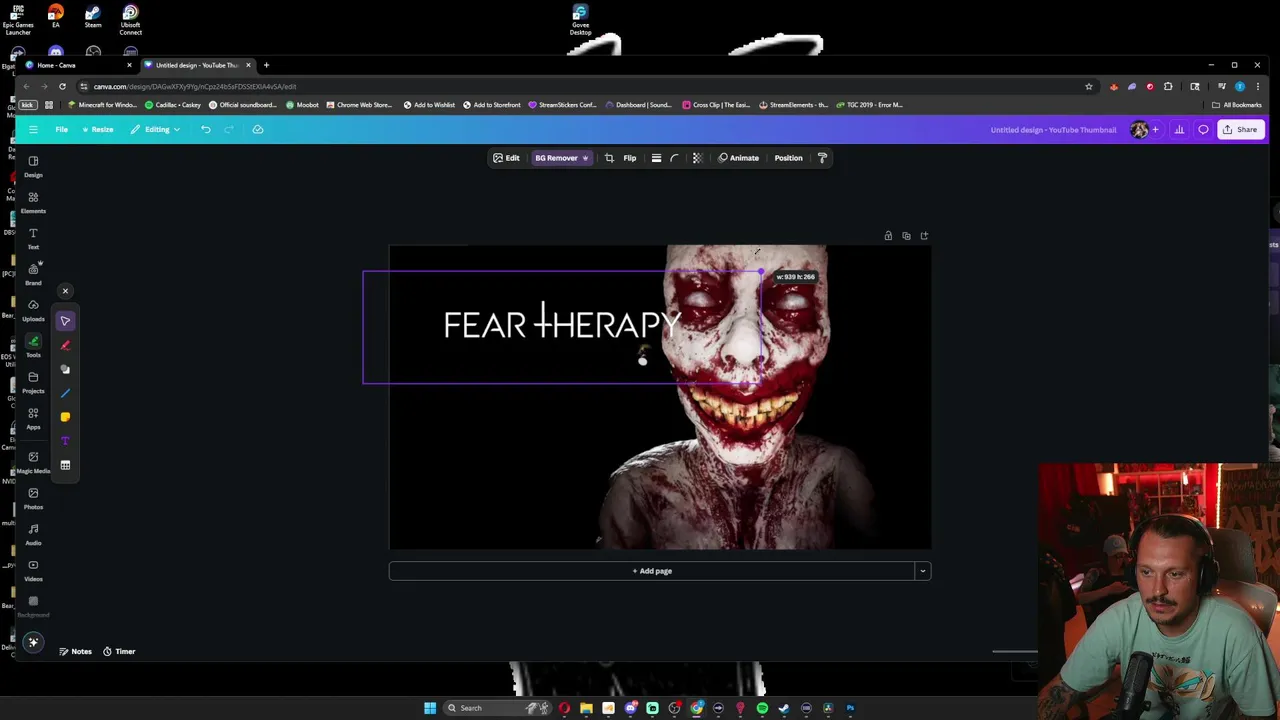1280x720 pixels.
Task: Open the File menu
Action: 61,129
